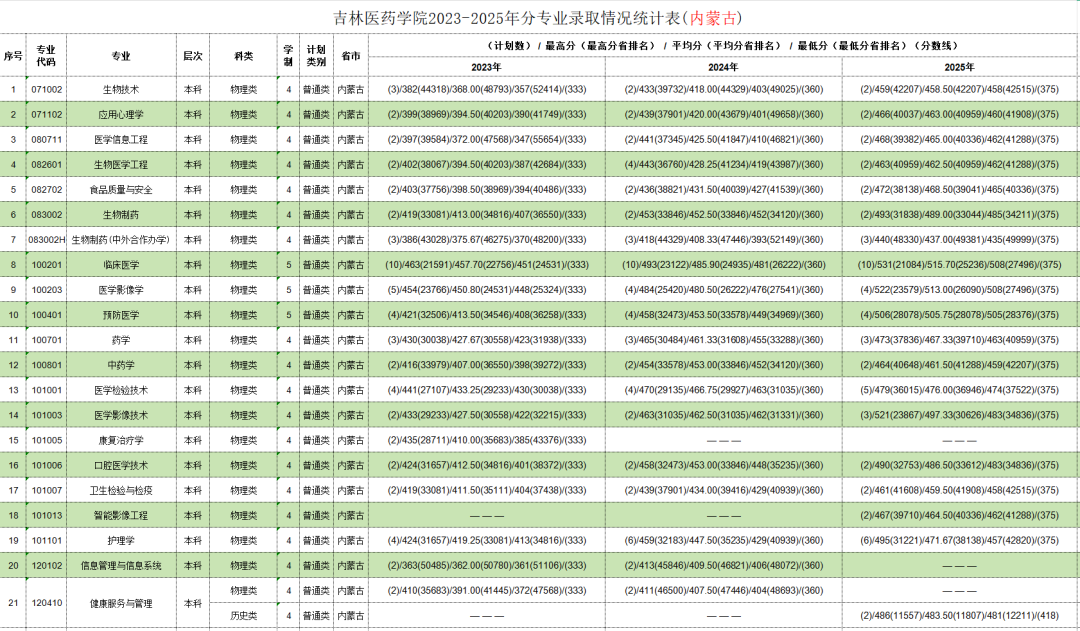Click major code cell 120410

[46, 603]
